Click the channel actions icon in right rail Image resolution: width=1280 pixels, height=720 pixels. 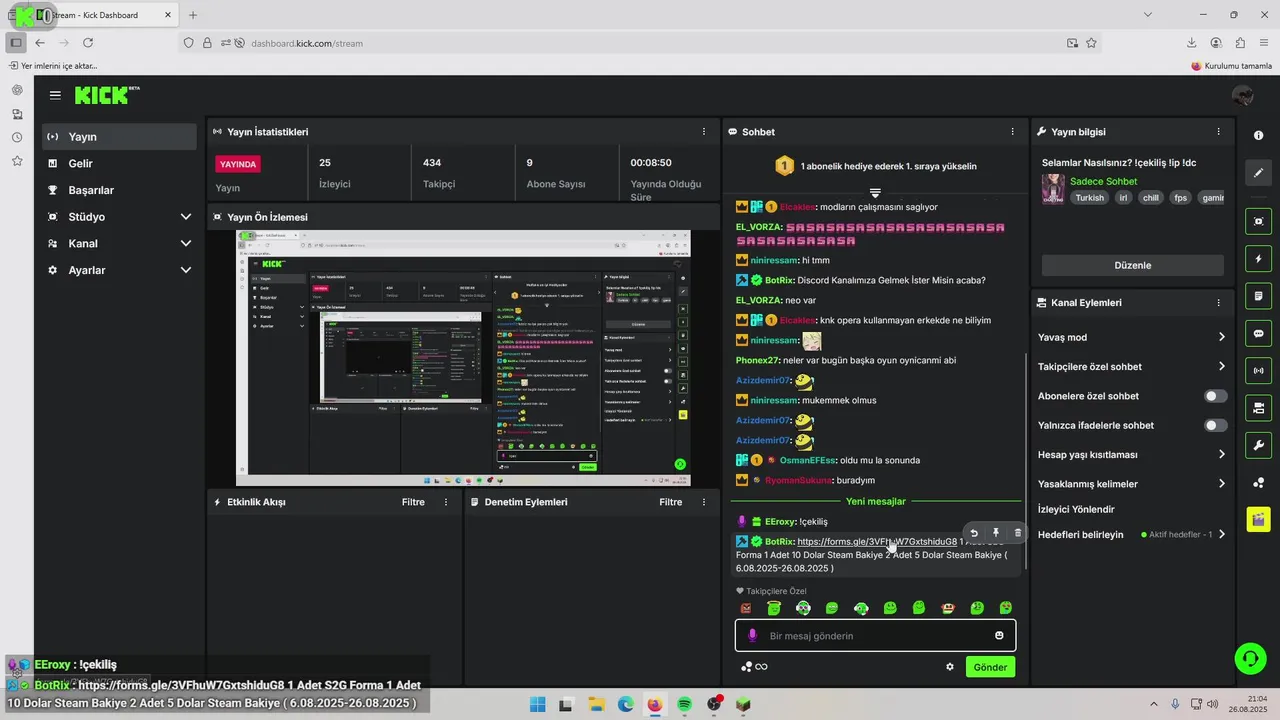1258,408
